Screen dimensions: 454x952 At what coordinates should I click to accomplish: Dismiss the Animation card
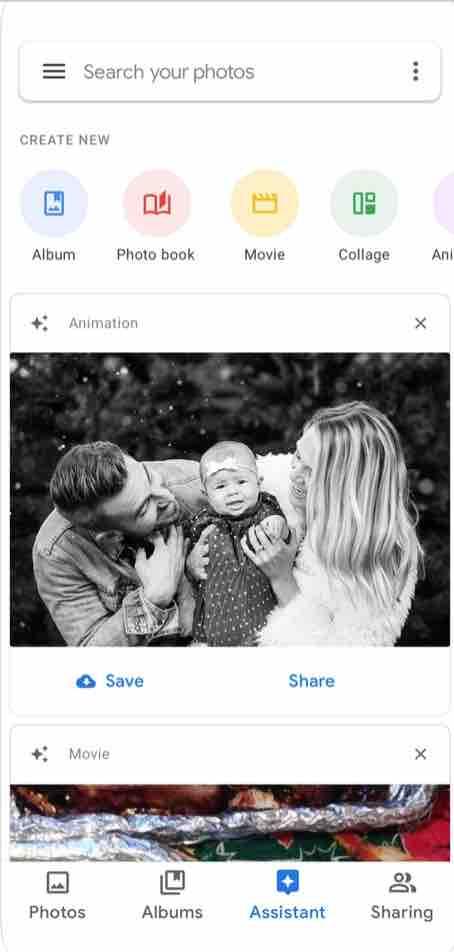(421, 324)
